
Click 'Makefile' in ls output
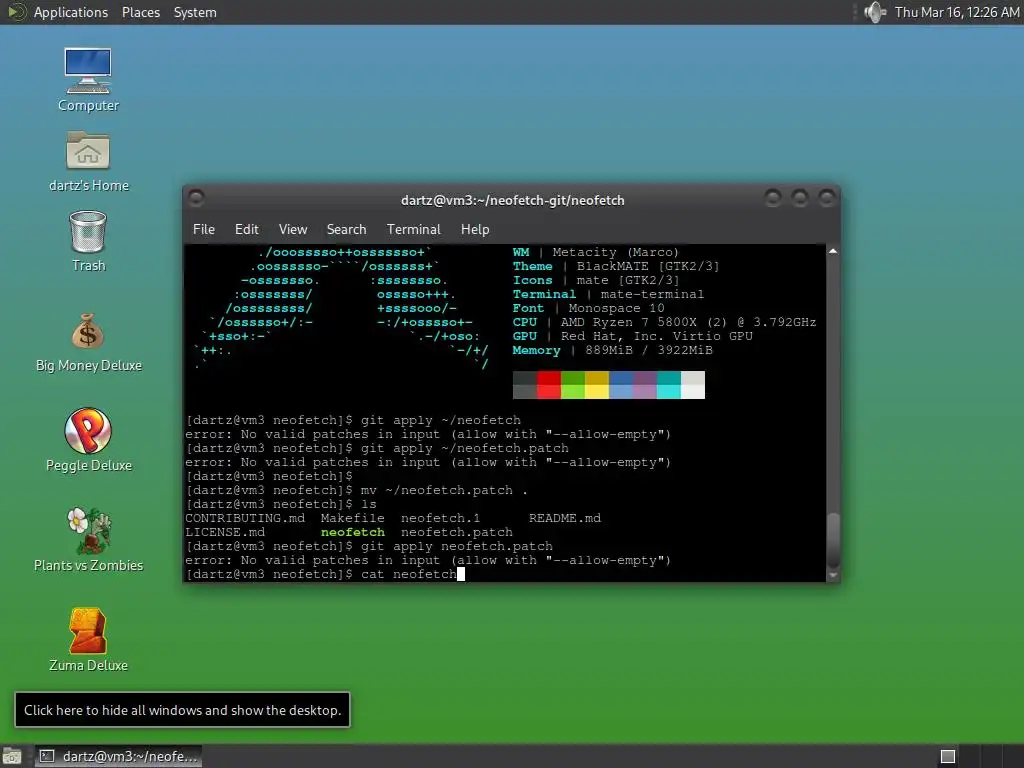353,519
